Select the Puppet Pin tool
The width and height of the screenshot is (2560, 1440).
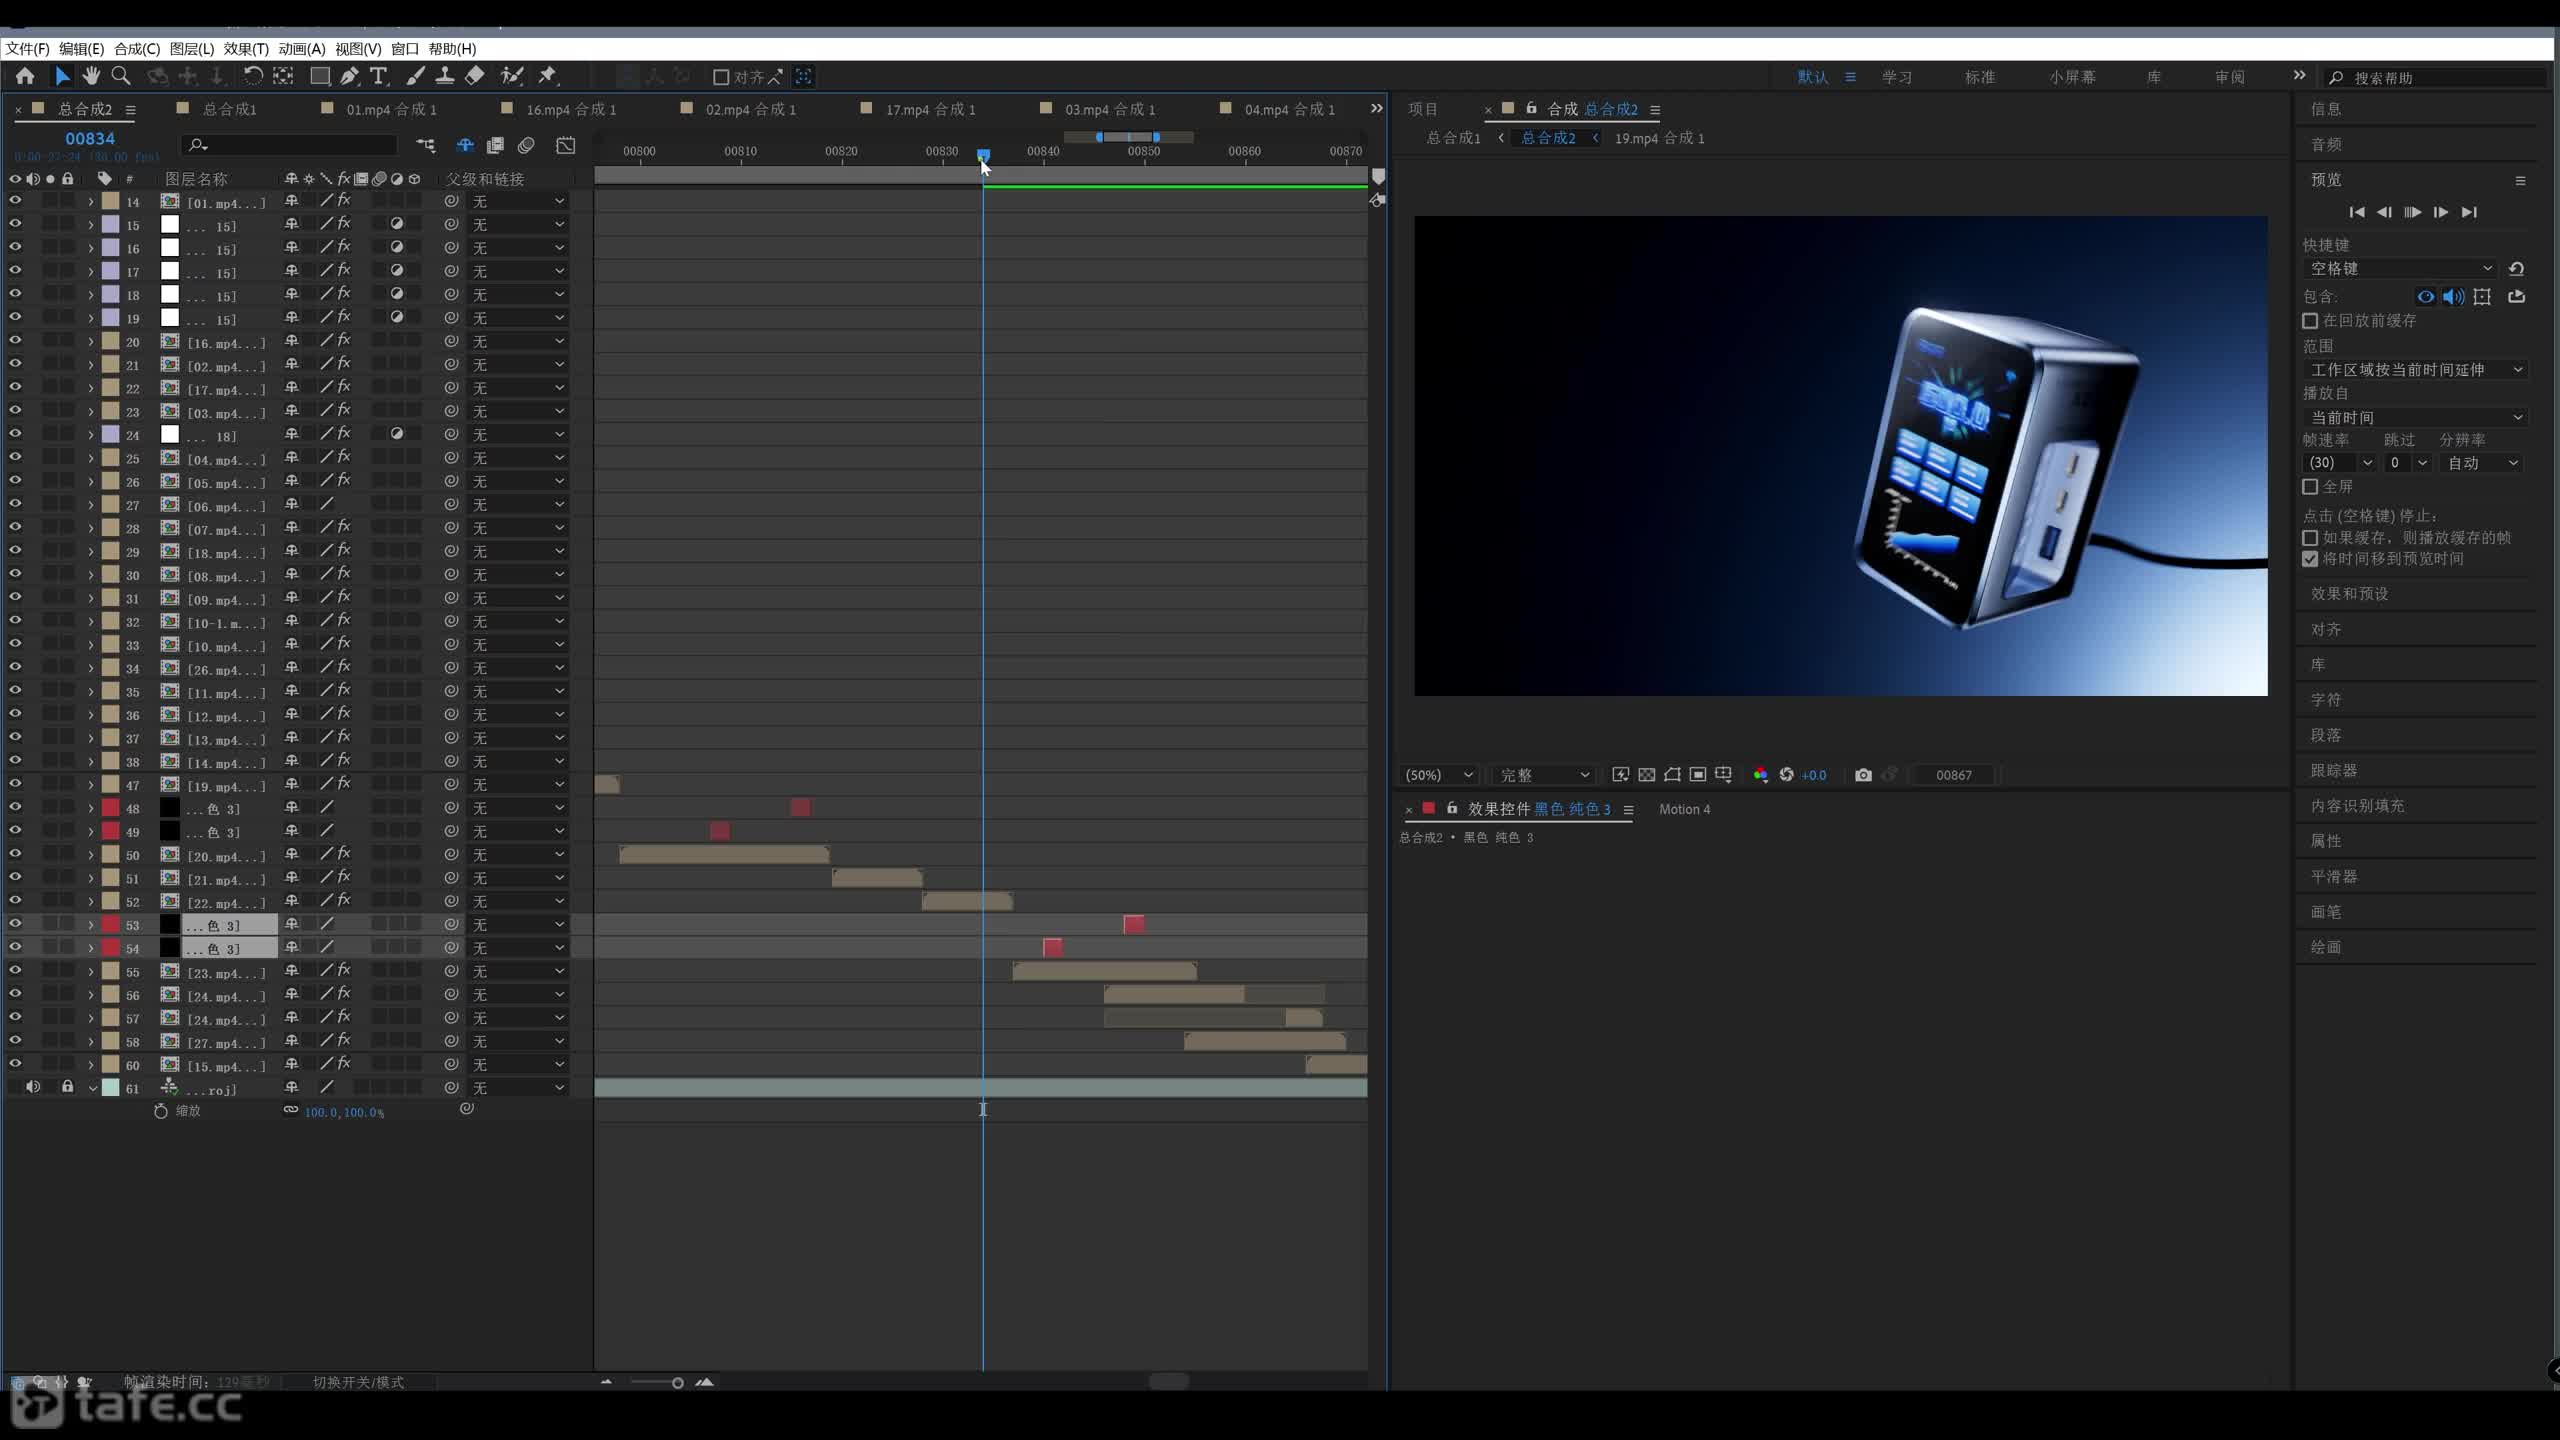point(547,76)
